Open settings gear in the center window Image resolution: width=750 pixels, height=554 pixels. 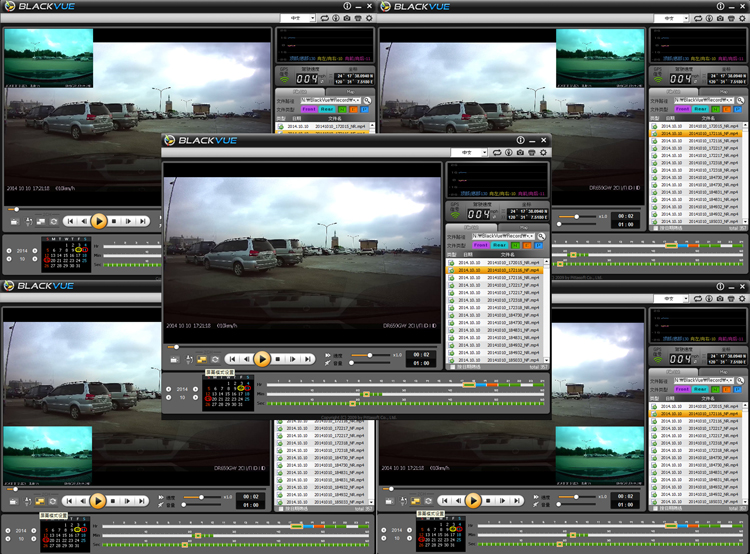[x=543, y=153]
